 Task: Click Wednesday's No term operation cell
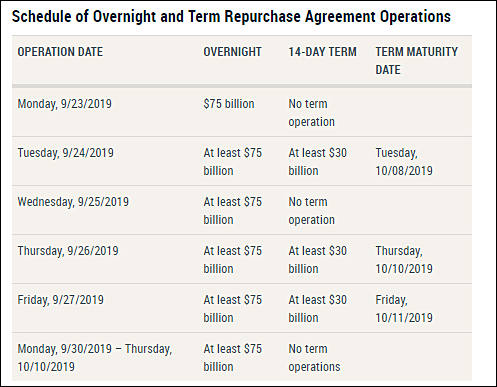click(x=311, y=211)
